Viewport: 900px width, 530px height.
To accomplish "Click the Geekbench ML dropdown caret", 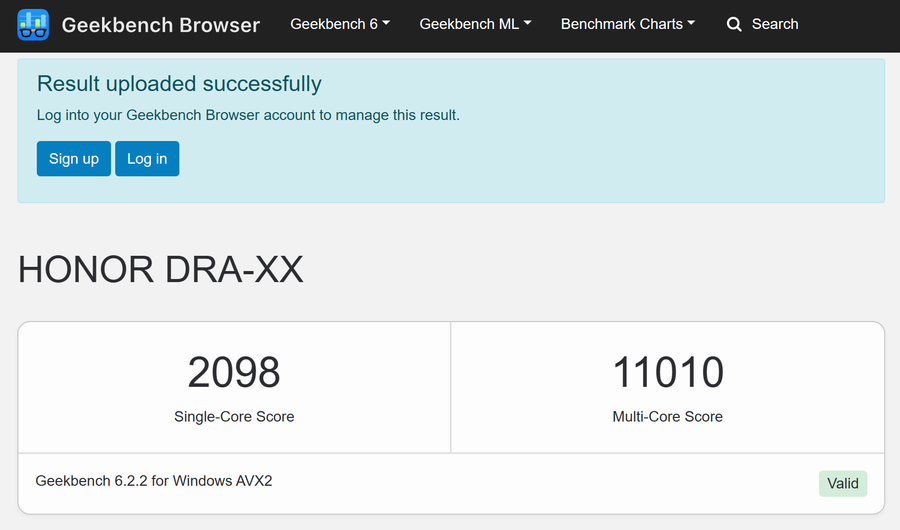I will (x=527, y=23).
